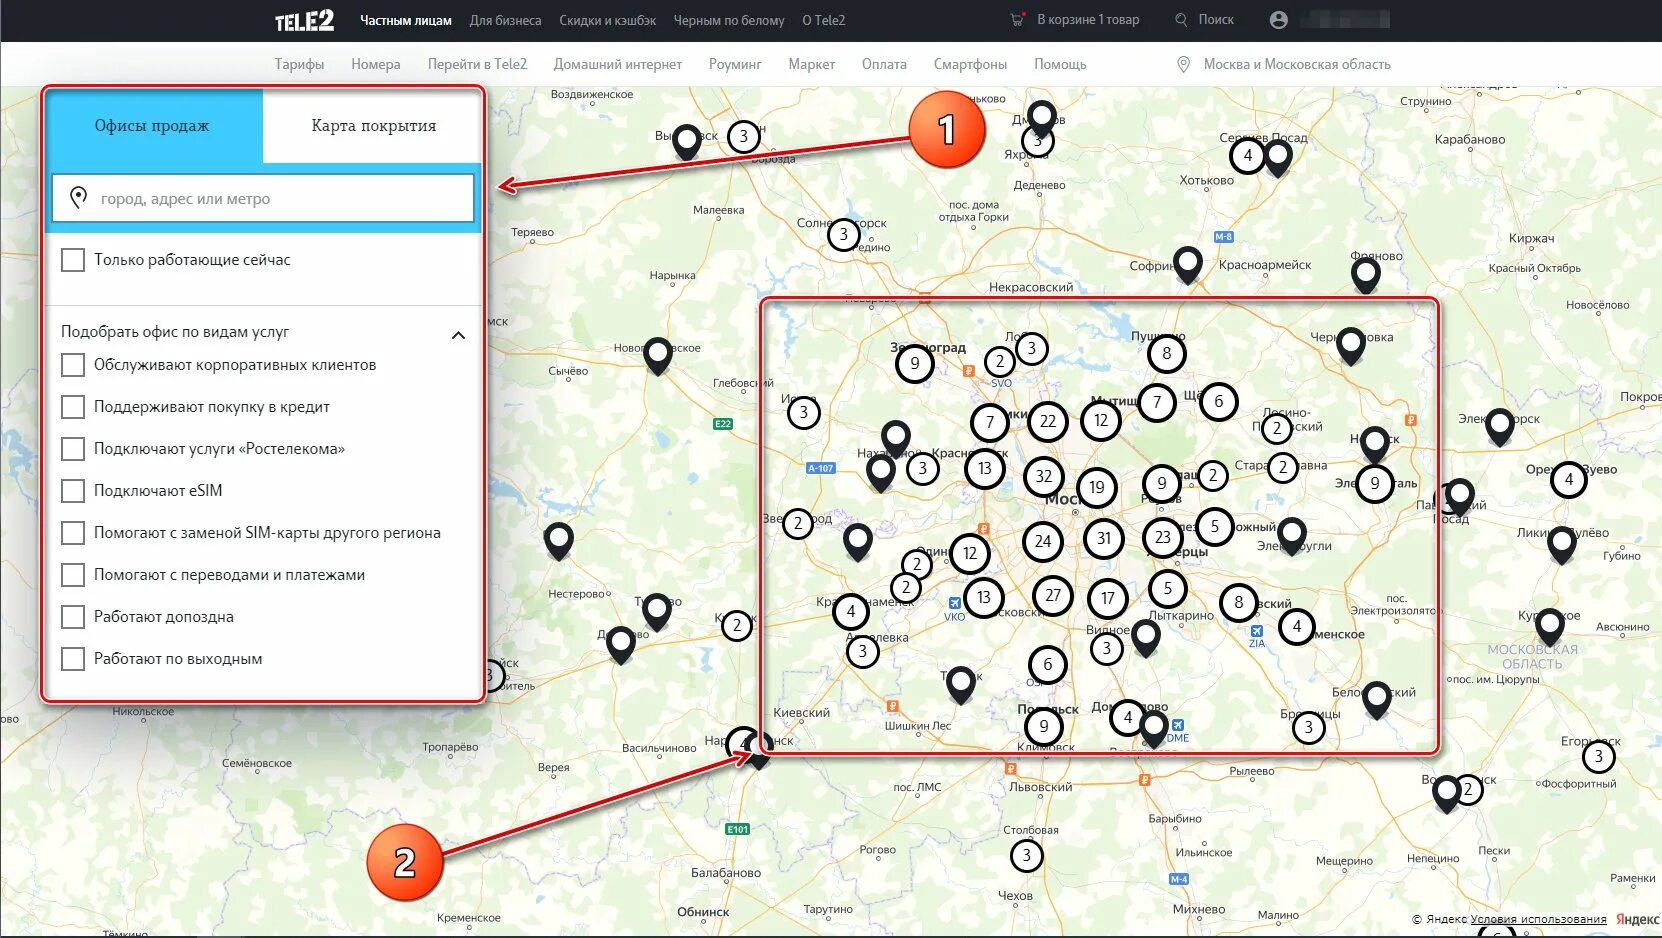Click the cluster marker showing 24 offices
This screenshot has height=938, width=1662.
[1043, 541]
